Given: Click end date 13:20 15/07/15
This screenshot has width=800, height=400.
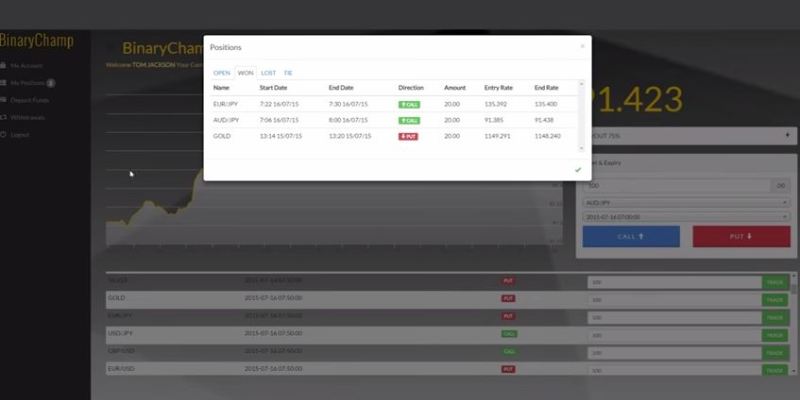Looking at the screenshot, I should click(x=350, y=136).
